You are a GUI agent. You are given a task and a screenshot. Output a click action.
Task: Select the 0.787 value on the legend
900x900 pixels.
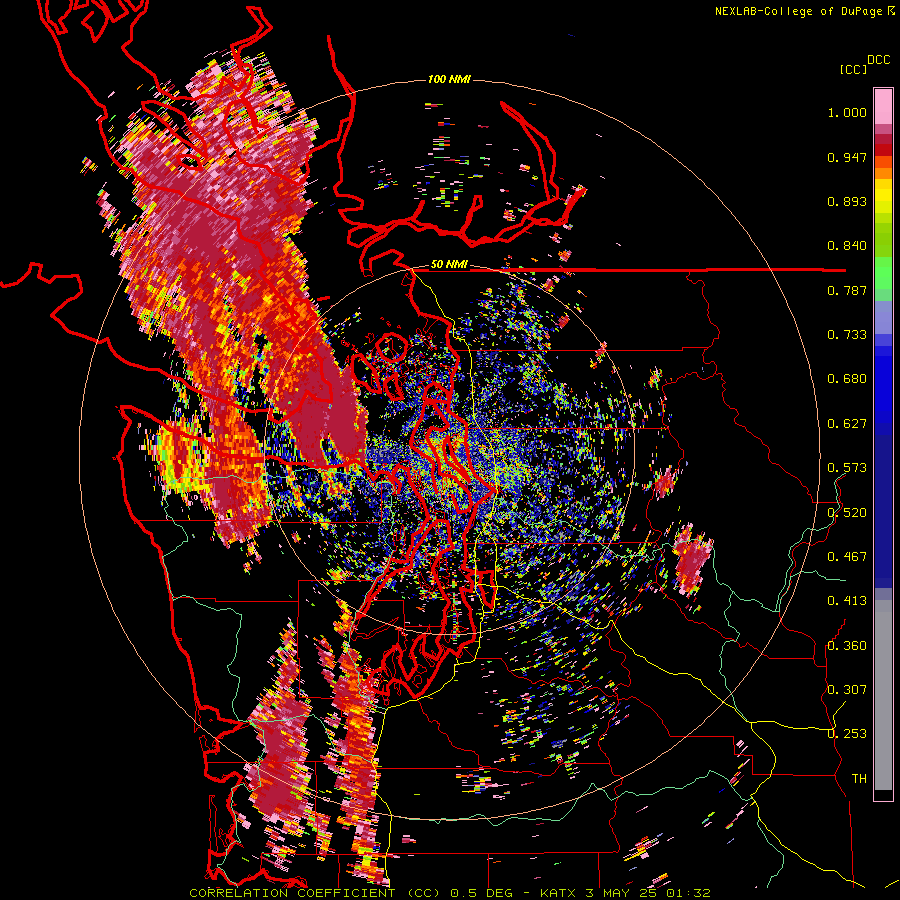847,290
